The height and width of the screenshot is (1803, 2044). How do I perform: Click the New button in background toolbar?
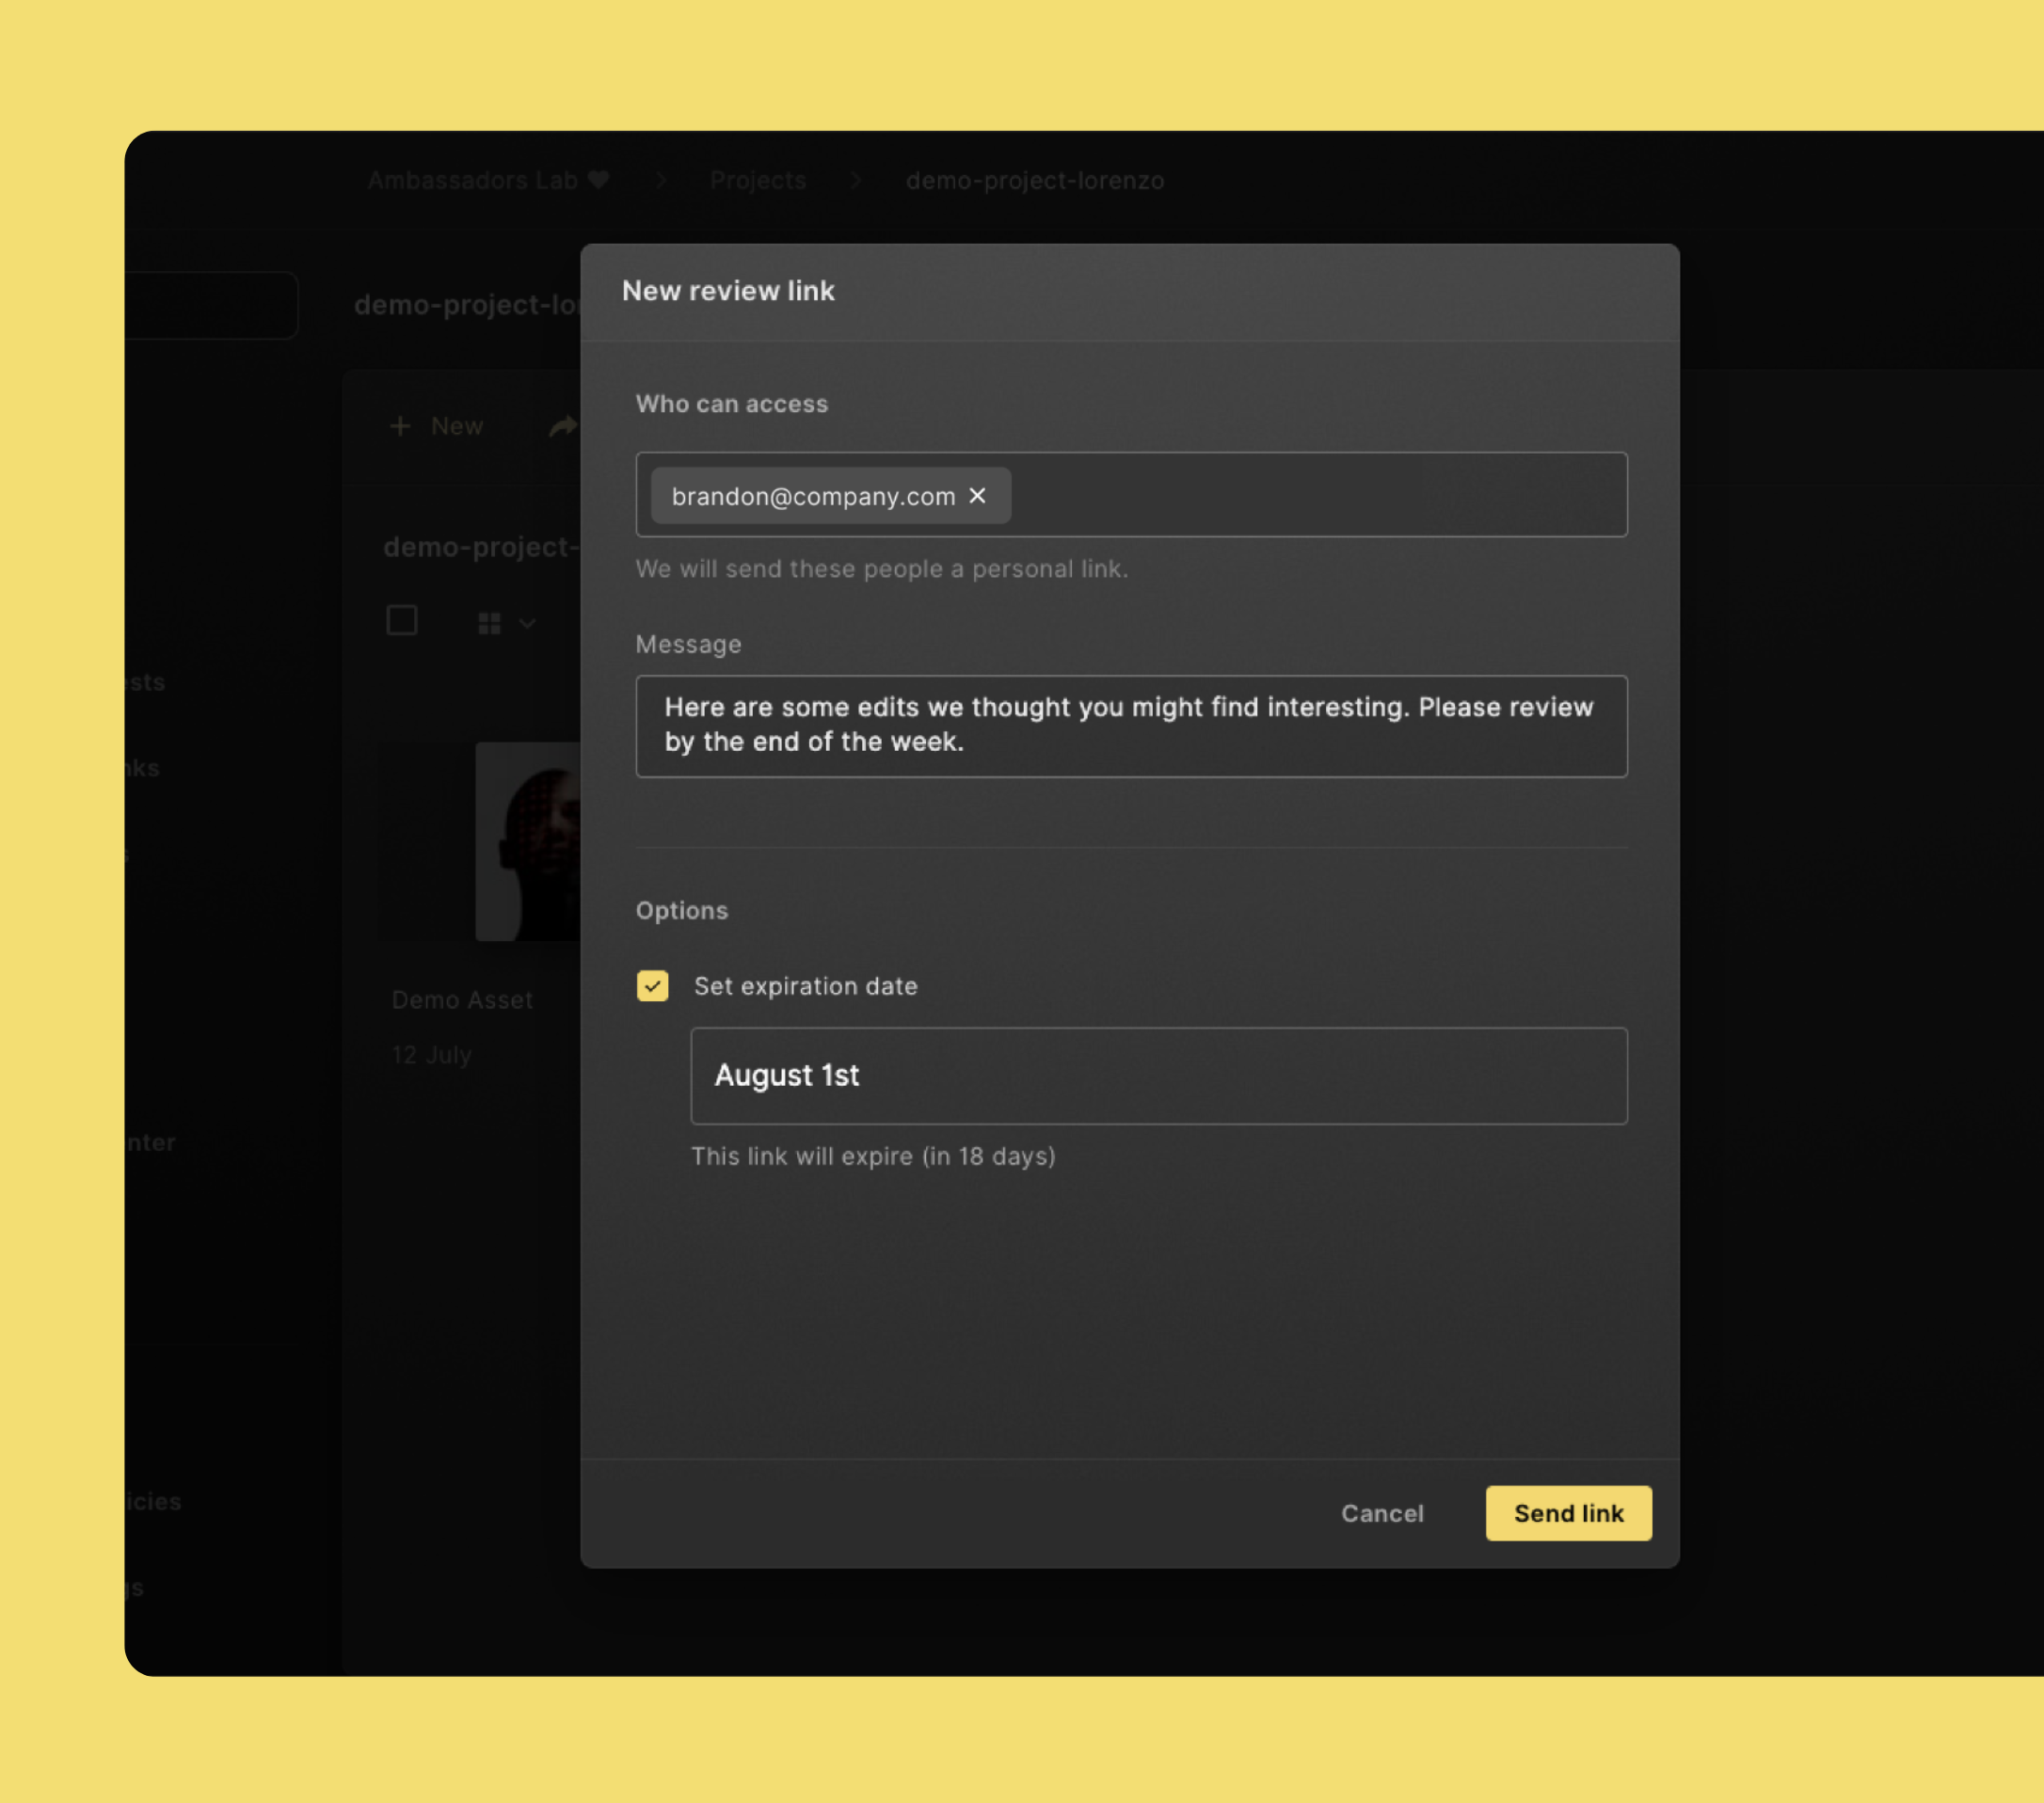point(436,426)
